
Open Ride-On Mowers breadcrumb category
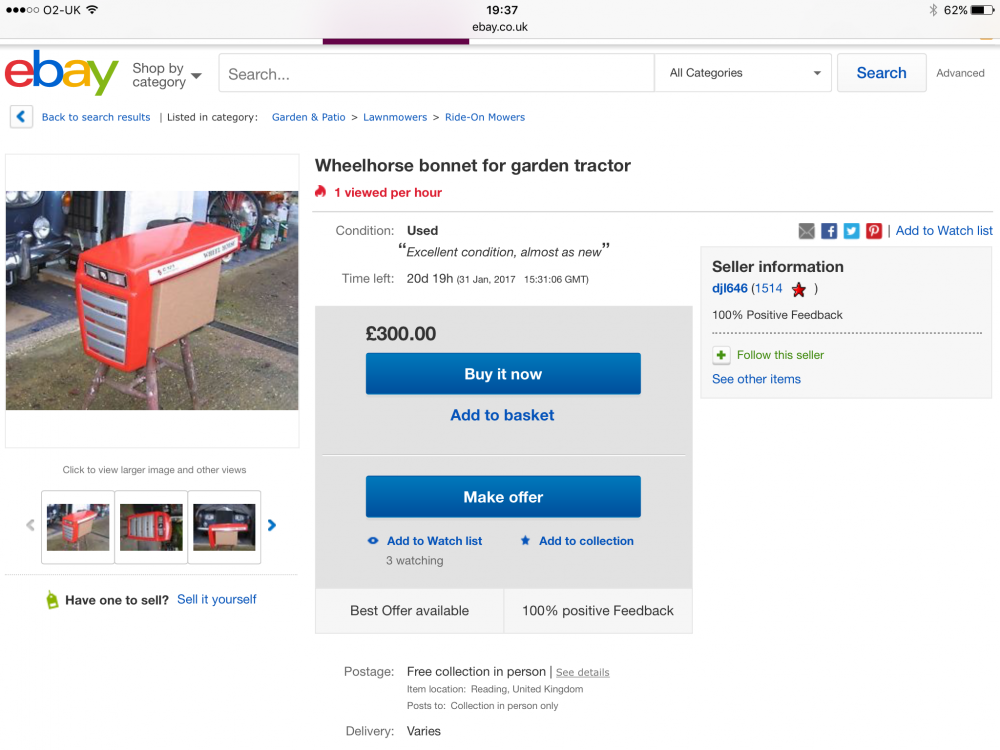tap(485, 117)
